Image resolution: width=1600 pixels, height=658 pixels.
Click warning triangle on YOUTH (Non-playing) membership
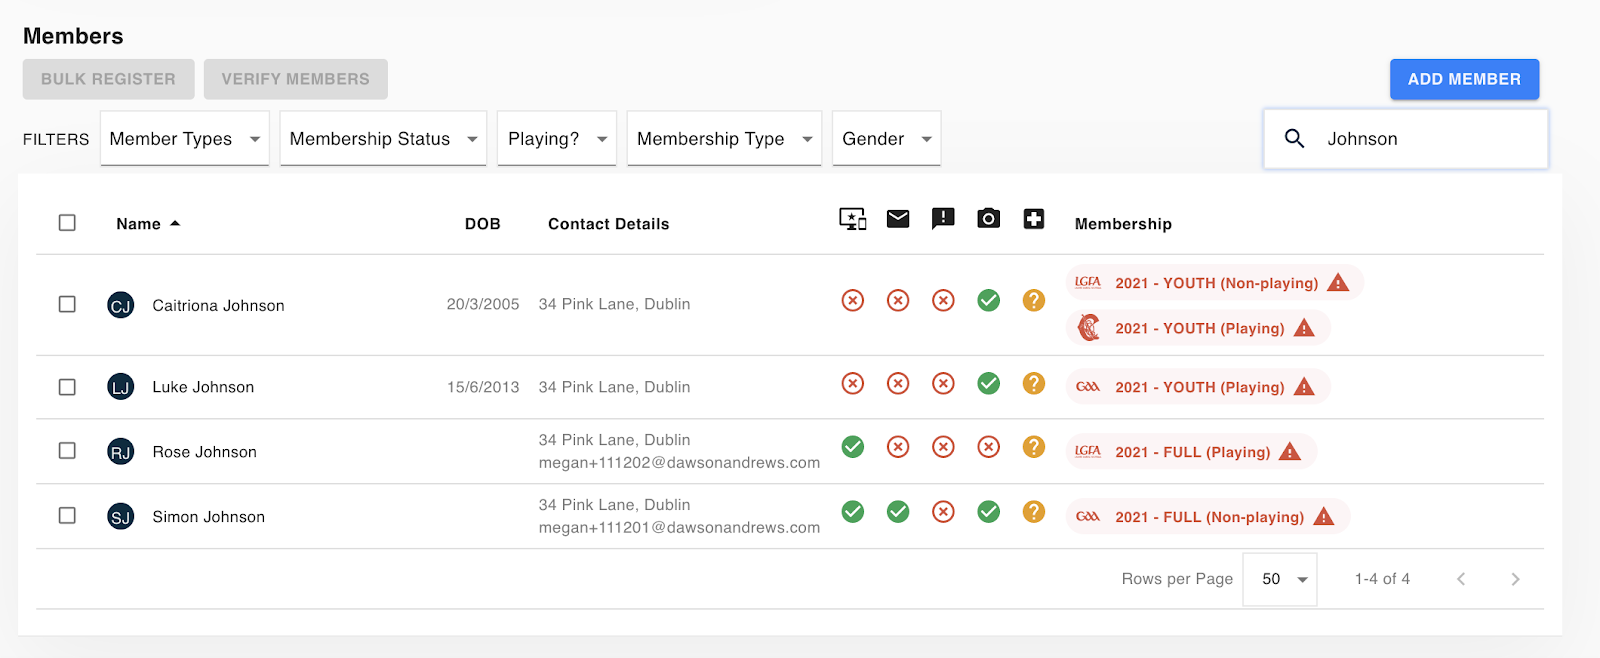pos(1338,282)
